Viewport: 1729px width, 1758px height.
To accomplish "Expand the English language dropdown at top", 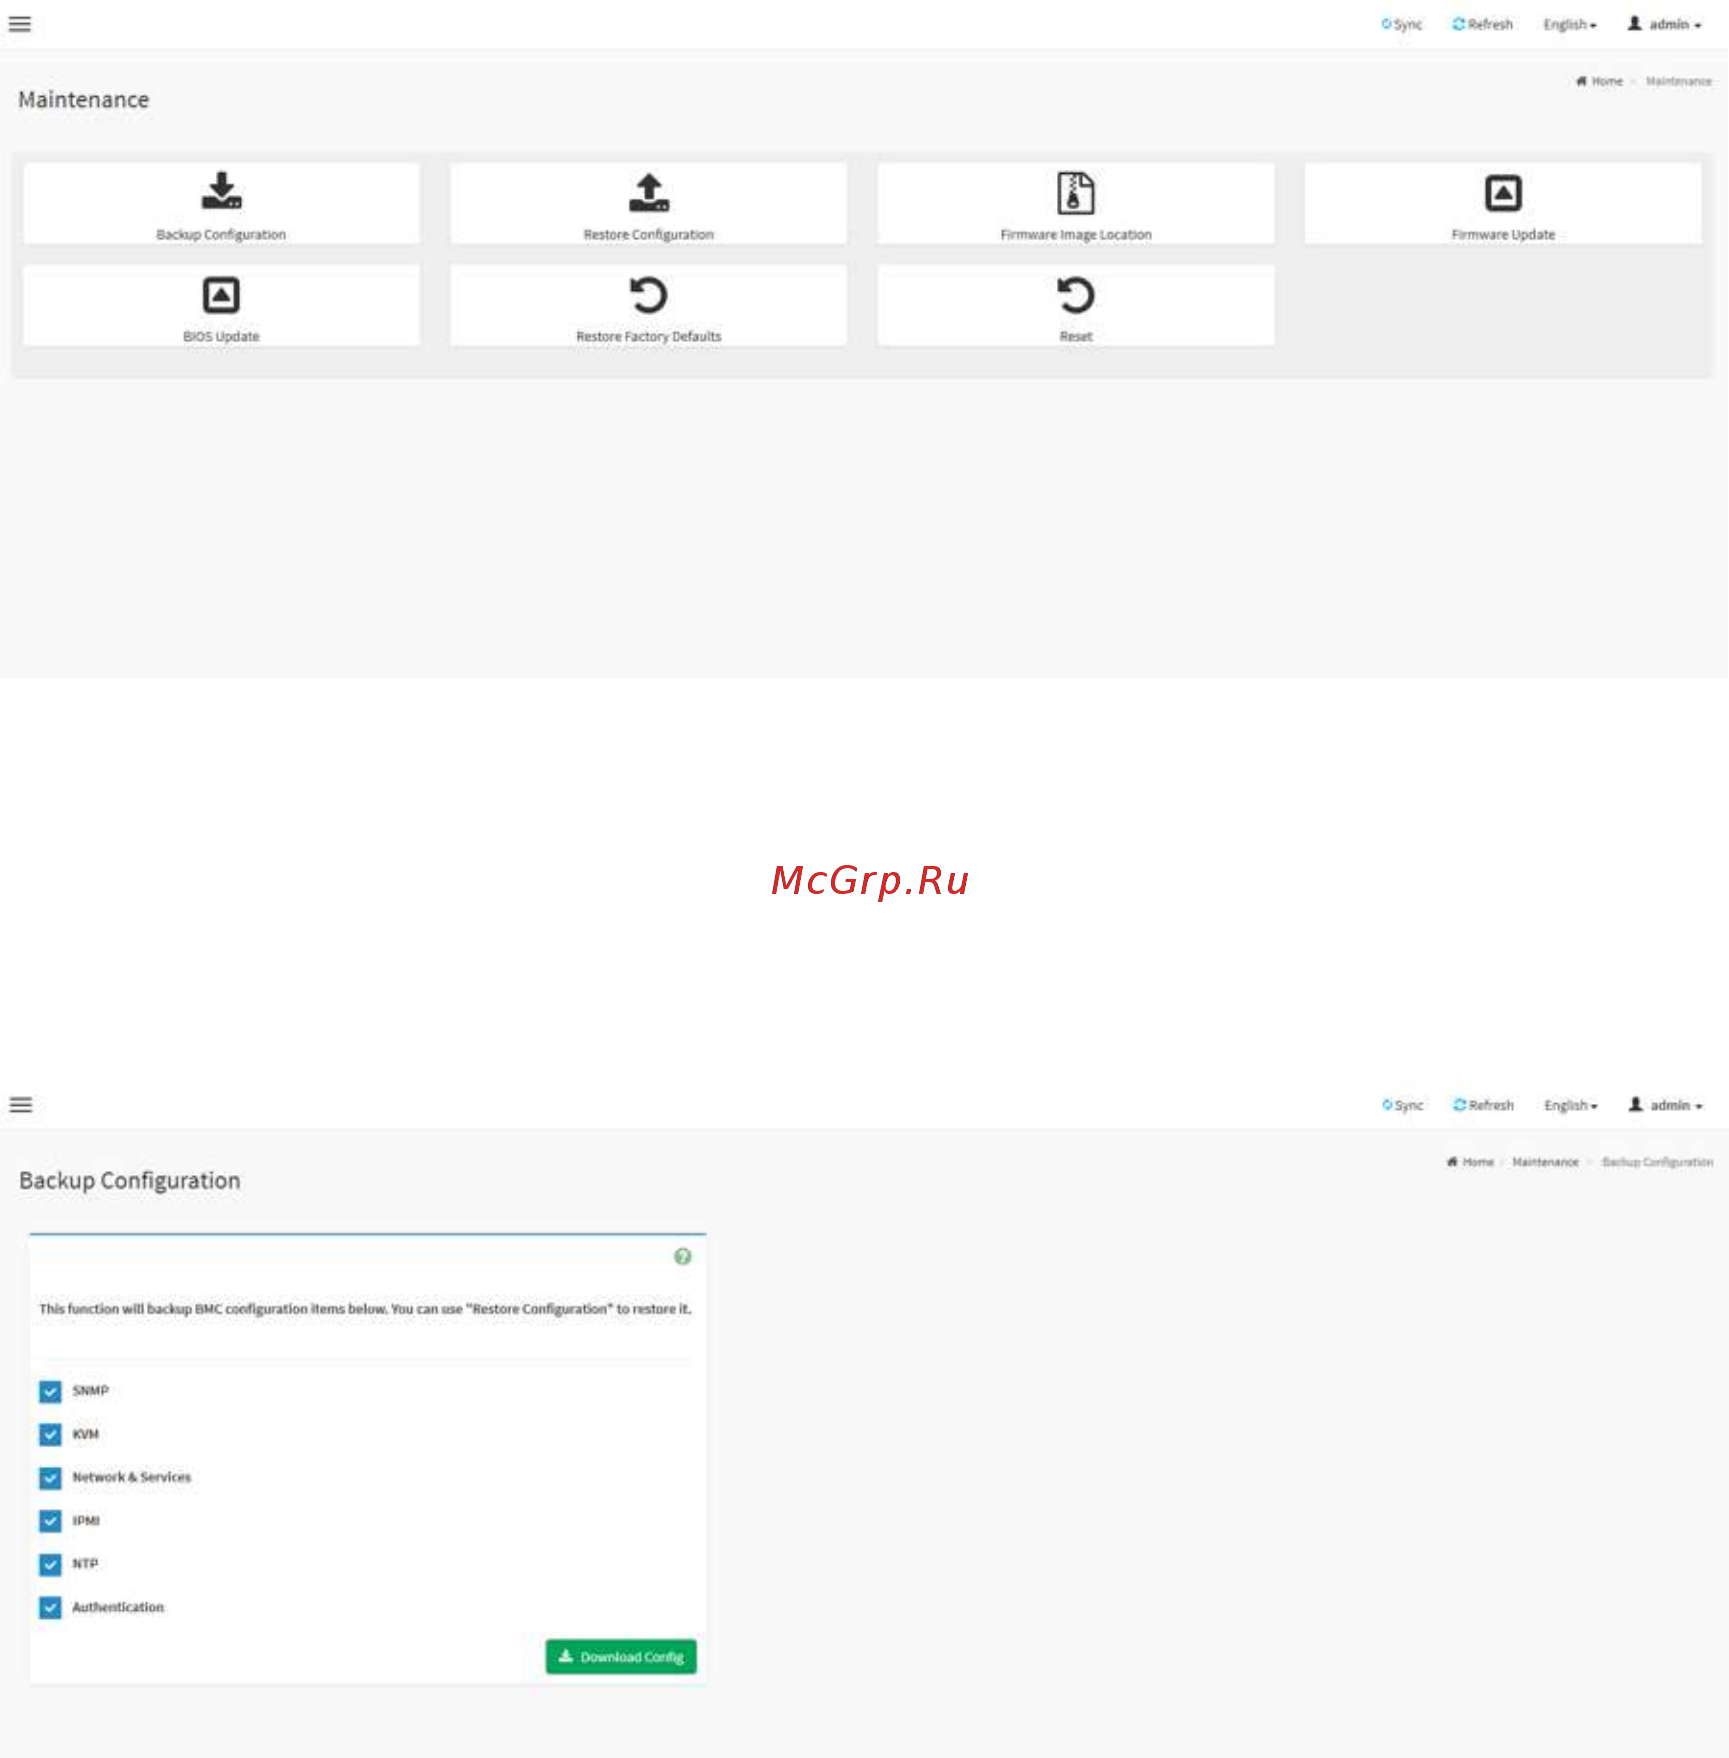I will click(x=1569, y=24).
